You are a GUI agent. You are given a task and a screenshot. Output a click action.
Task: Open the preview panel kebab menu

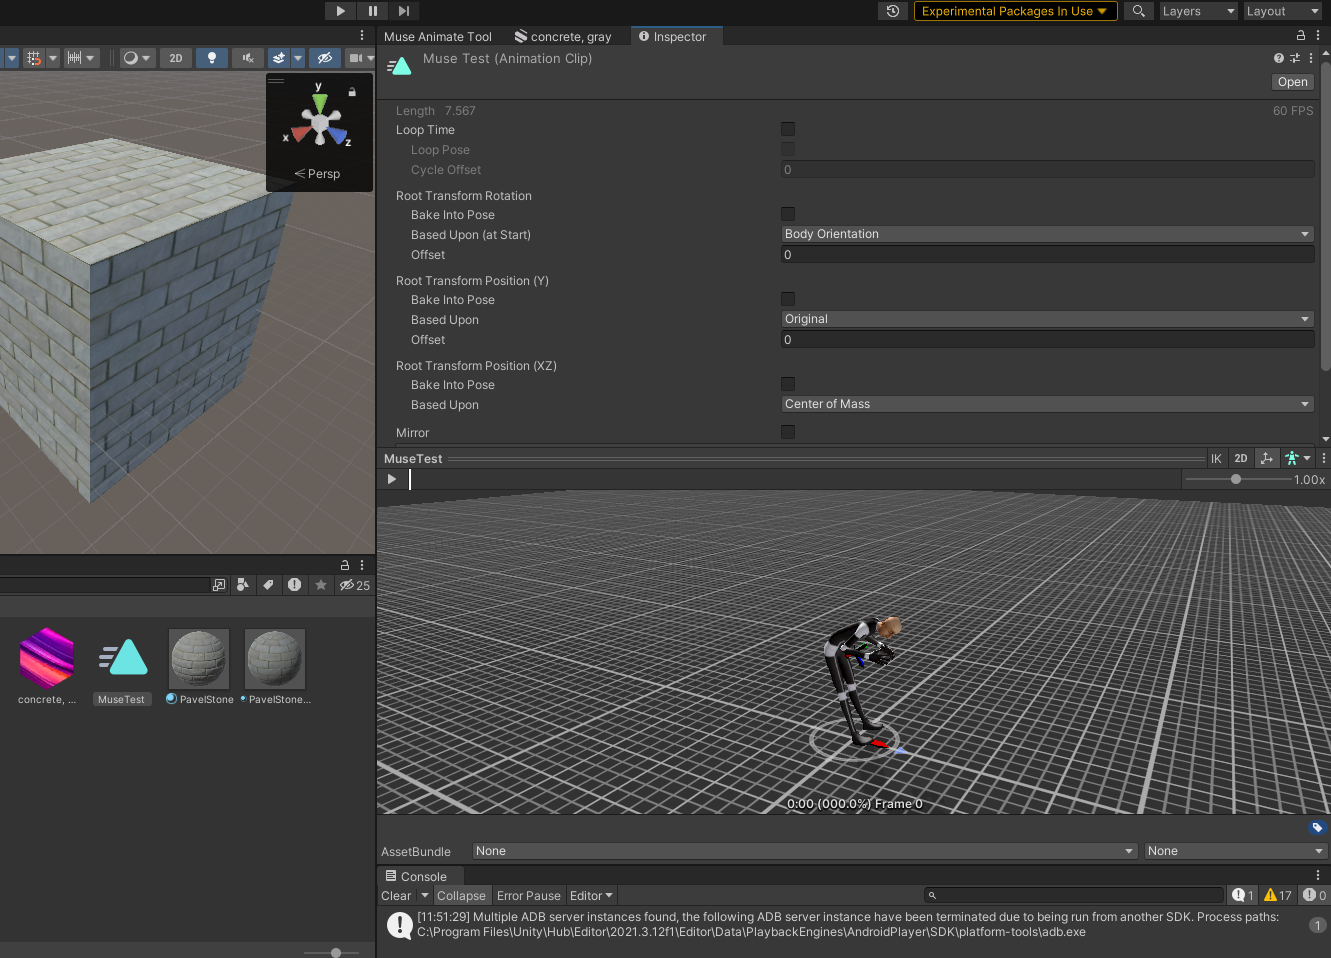click(1323, 459)
